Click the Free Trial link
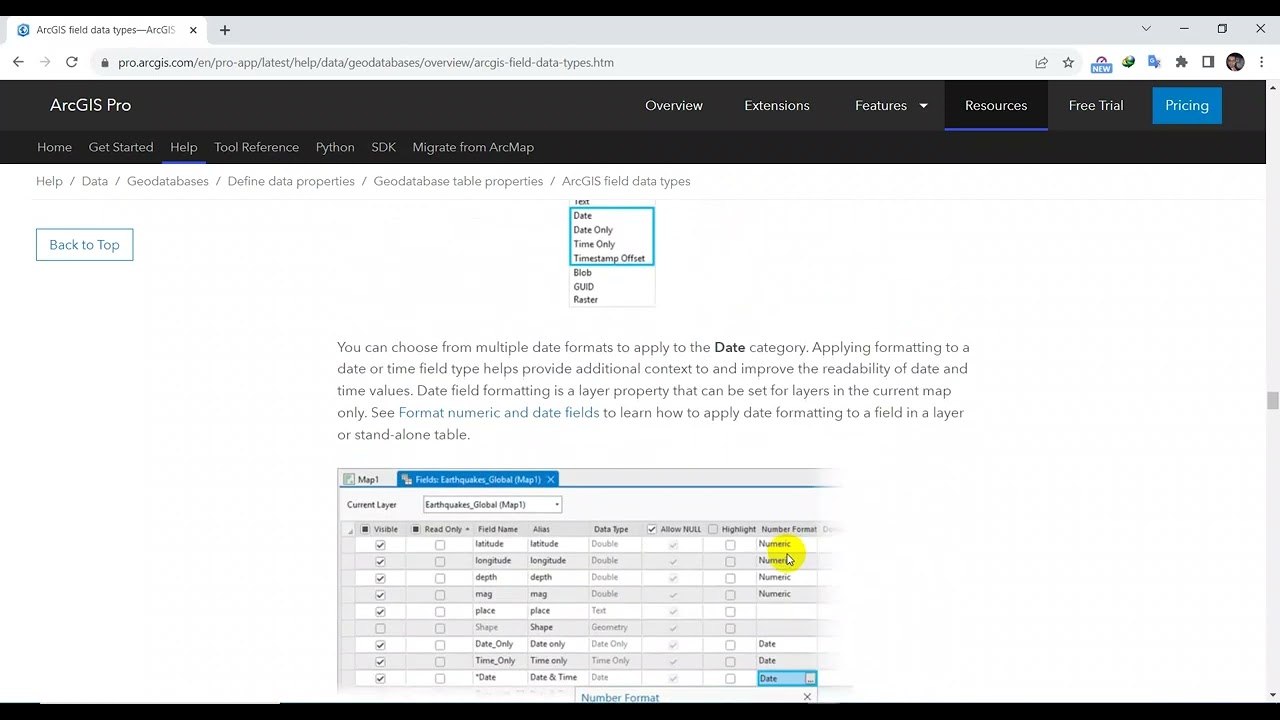The width and height of the screenshot is (1280, 720). (x=1096, y=105)
